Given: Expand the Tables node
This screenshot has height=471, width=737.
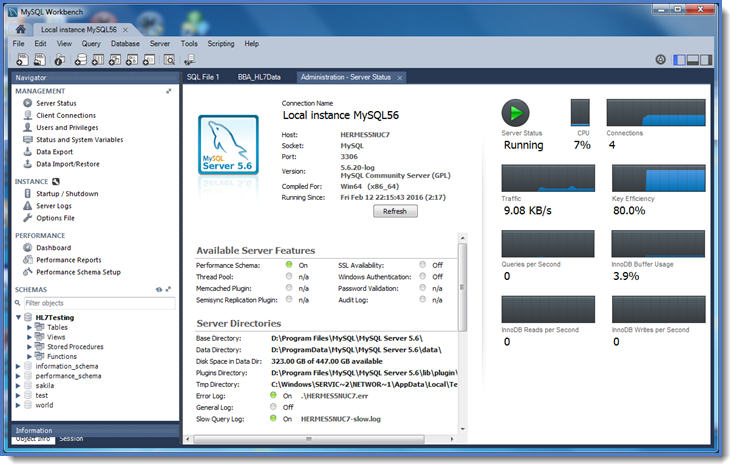Looking at the screenshot, I should 29,327.
